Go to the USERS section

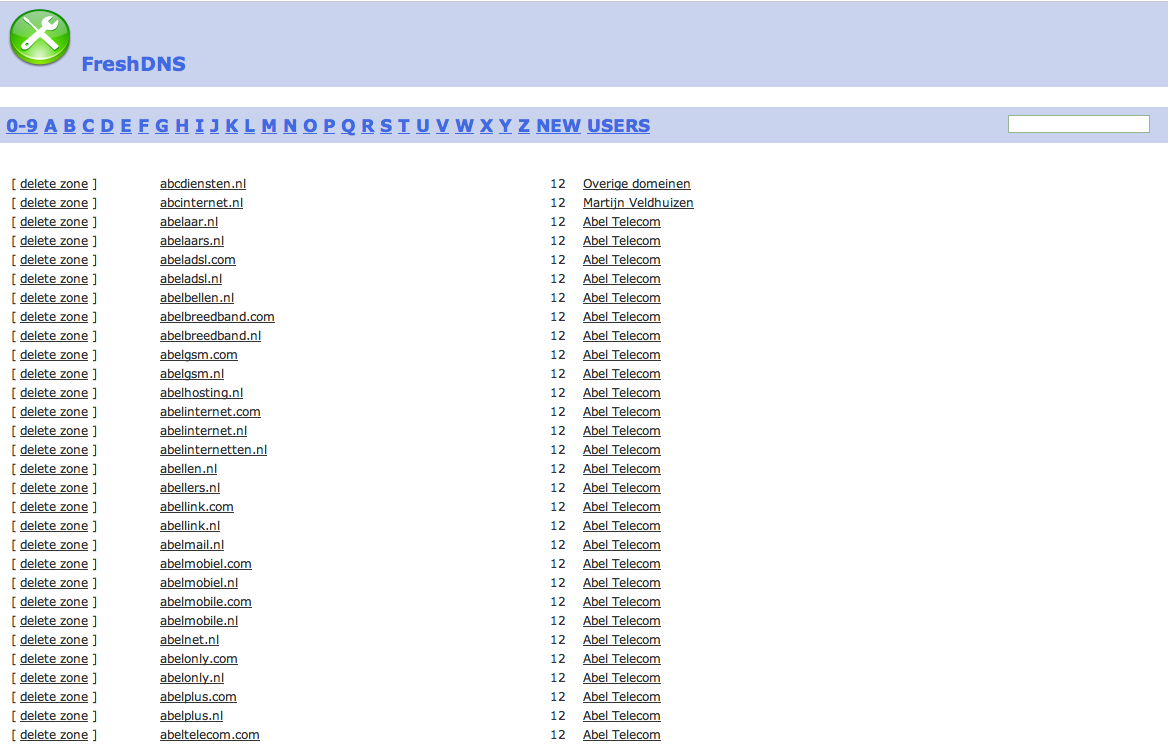tap(618, 126)
